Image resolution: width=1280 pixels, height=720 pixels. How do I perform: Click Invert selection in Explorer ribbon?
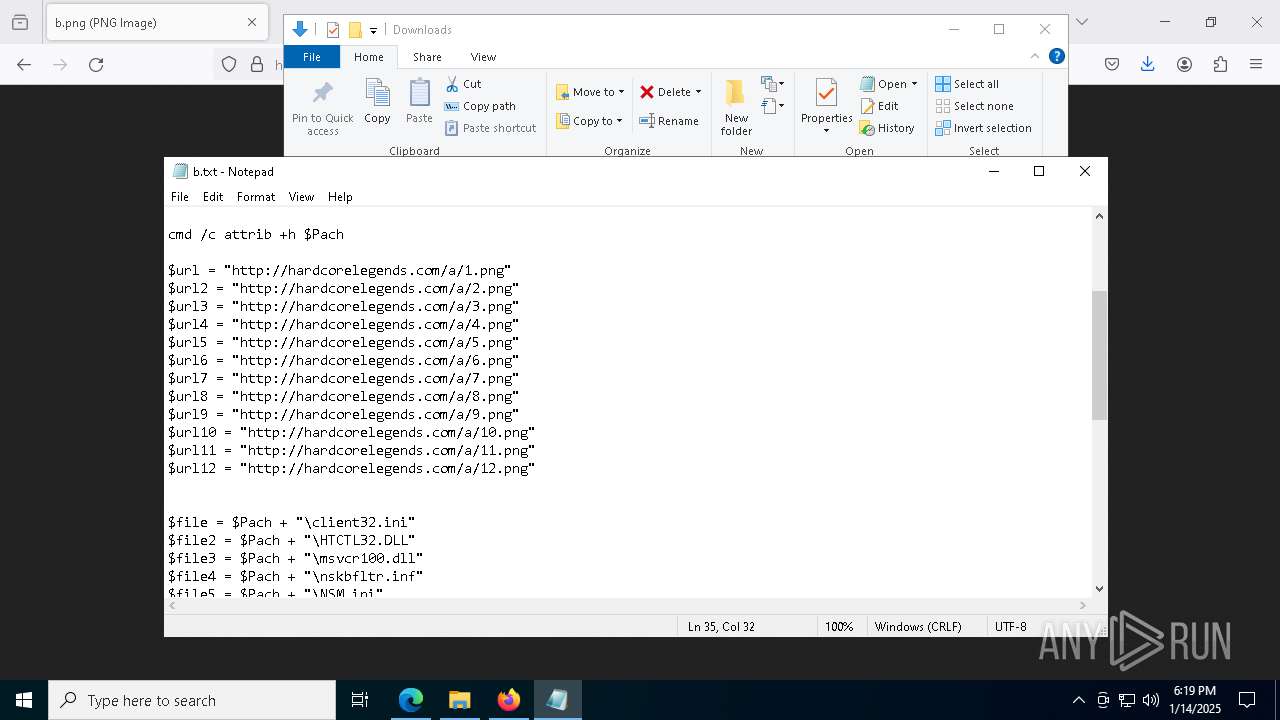(983, 128)
